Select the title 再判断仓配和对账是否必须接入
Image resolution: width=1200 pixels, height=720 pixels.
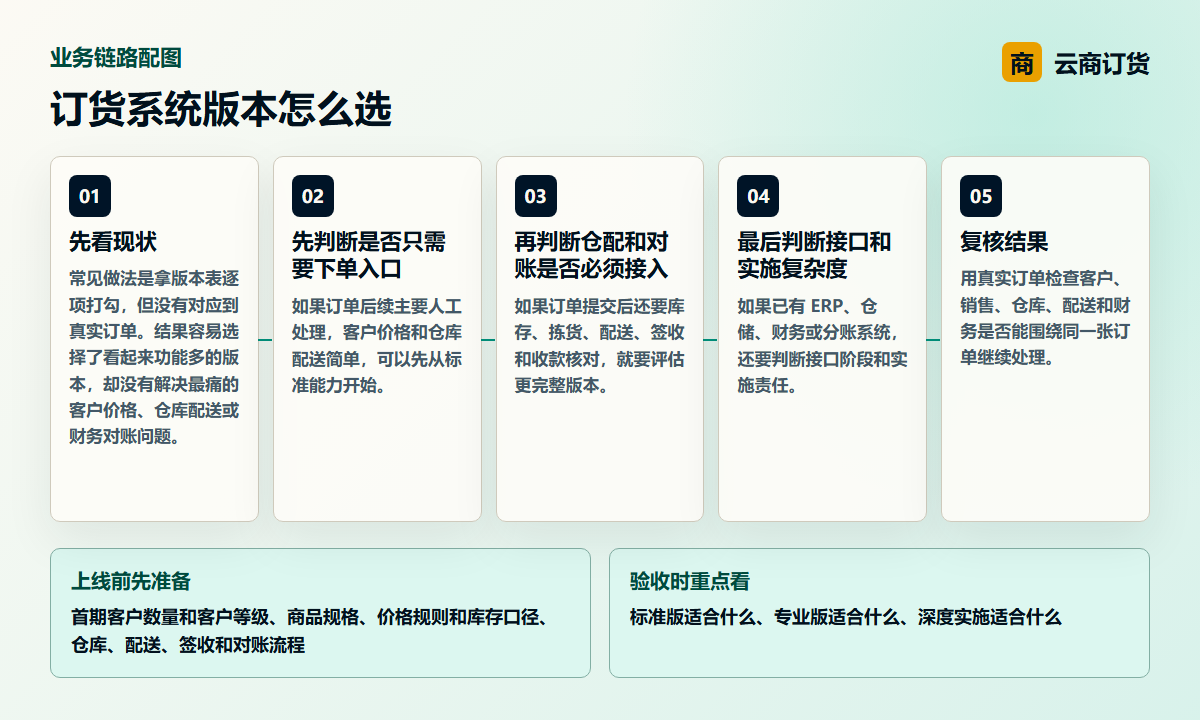pyautogui.click(x=591, y=255)
